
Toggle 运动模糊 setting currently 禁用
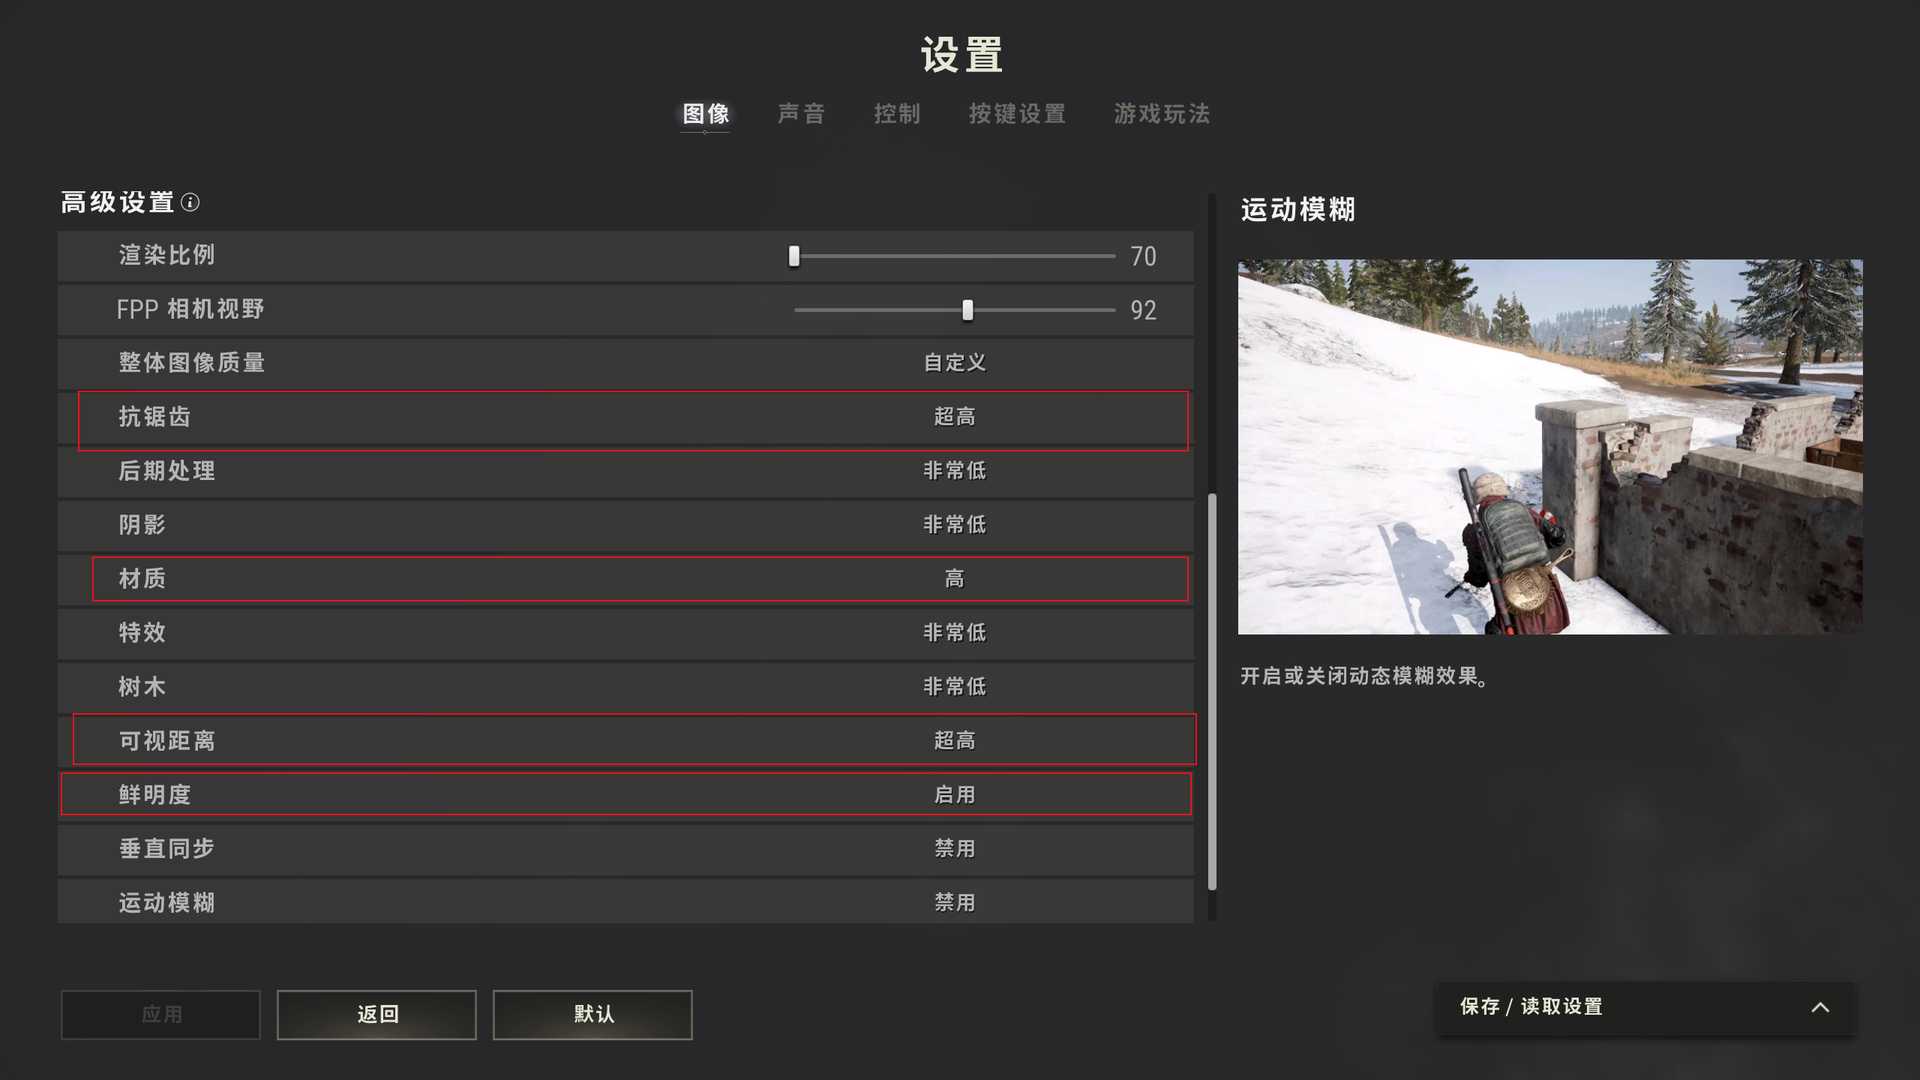[x=954, y=902]
